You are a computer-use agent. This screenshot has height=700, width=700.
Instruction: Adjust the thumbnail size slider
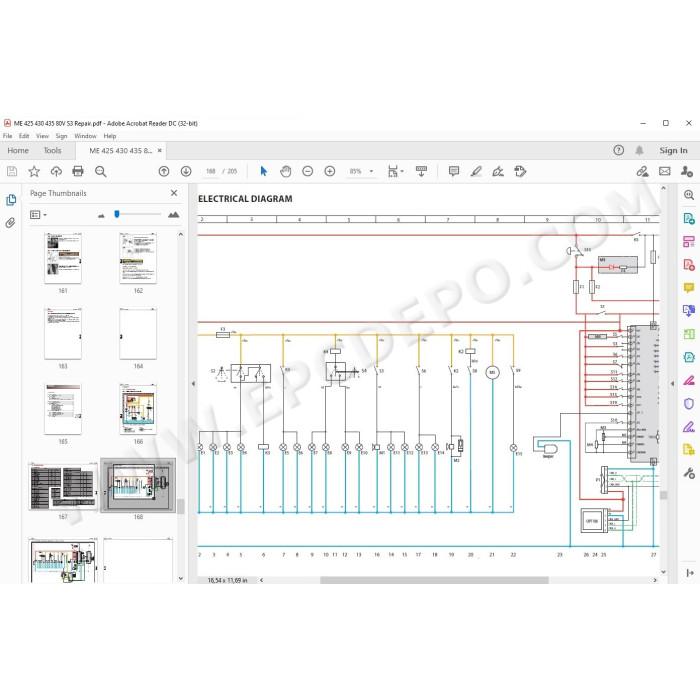point(117,214)
